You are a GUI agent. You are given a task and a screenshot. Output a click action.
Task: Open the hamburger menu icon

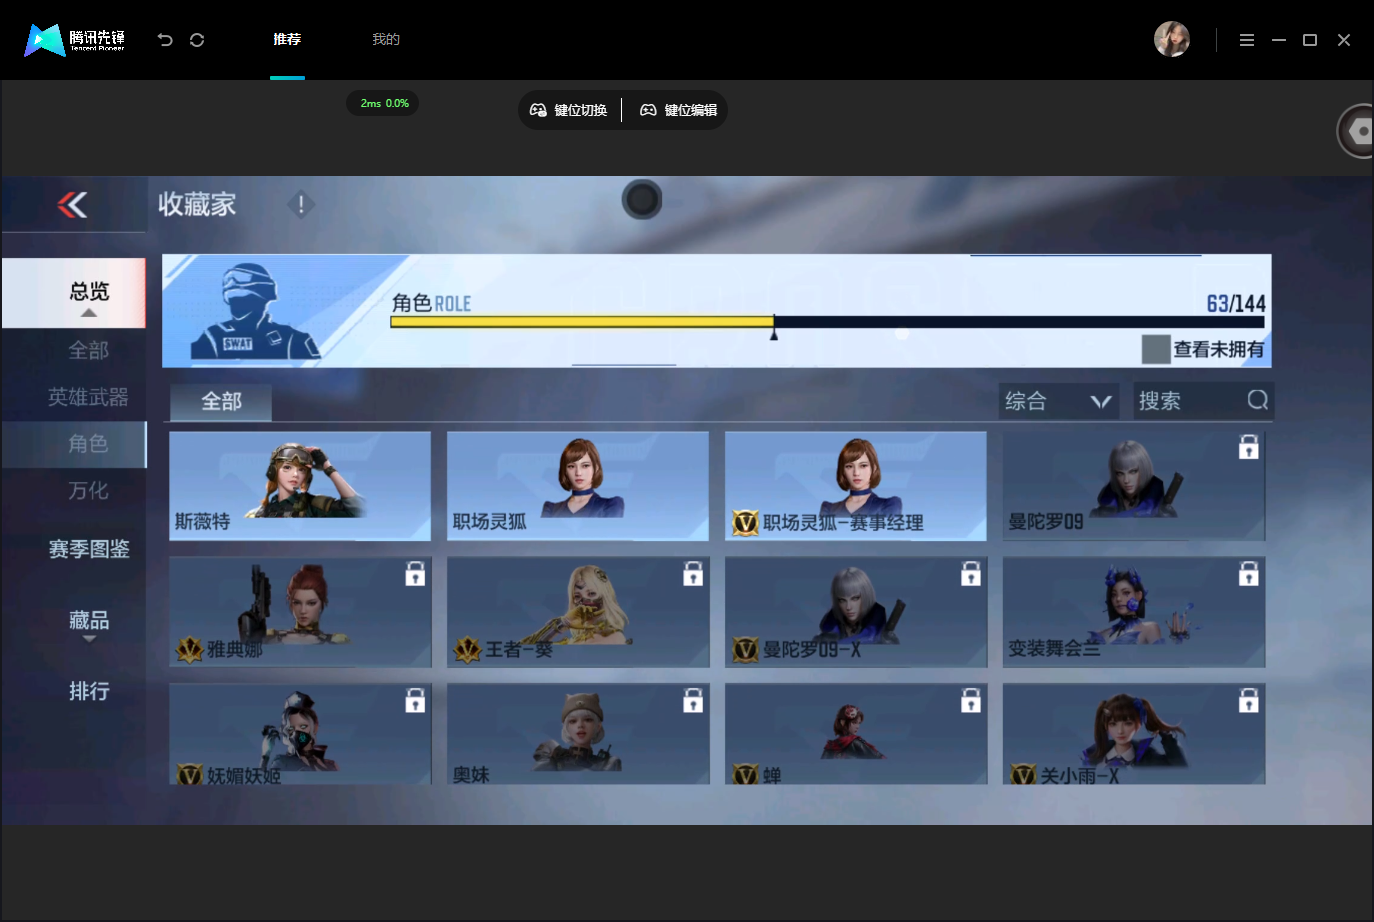click(x=1247, y=40)
